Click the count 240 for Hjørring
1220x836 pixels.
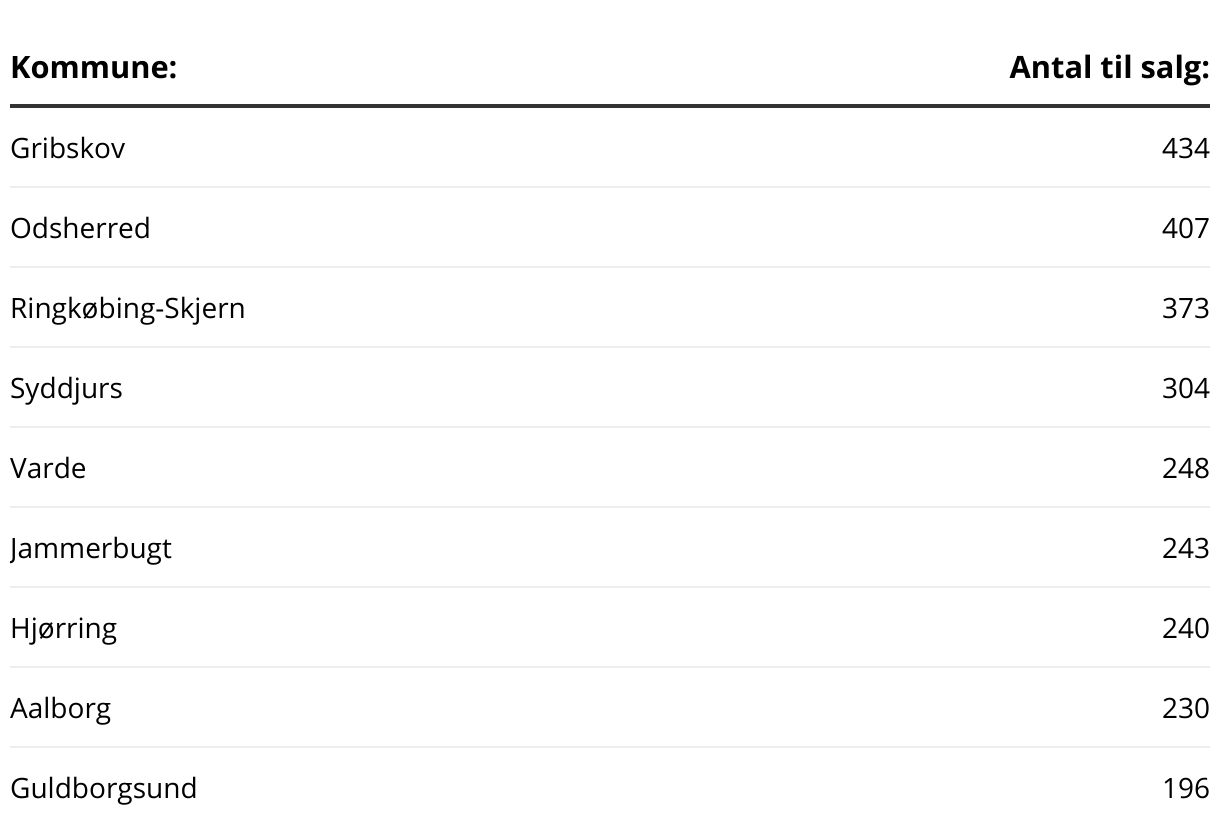coord(1186,628)
